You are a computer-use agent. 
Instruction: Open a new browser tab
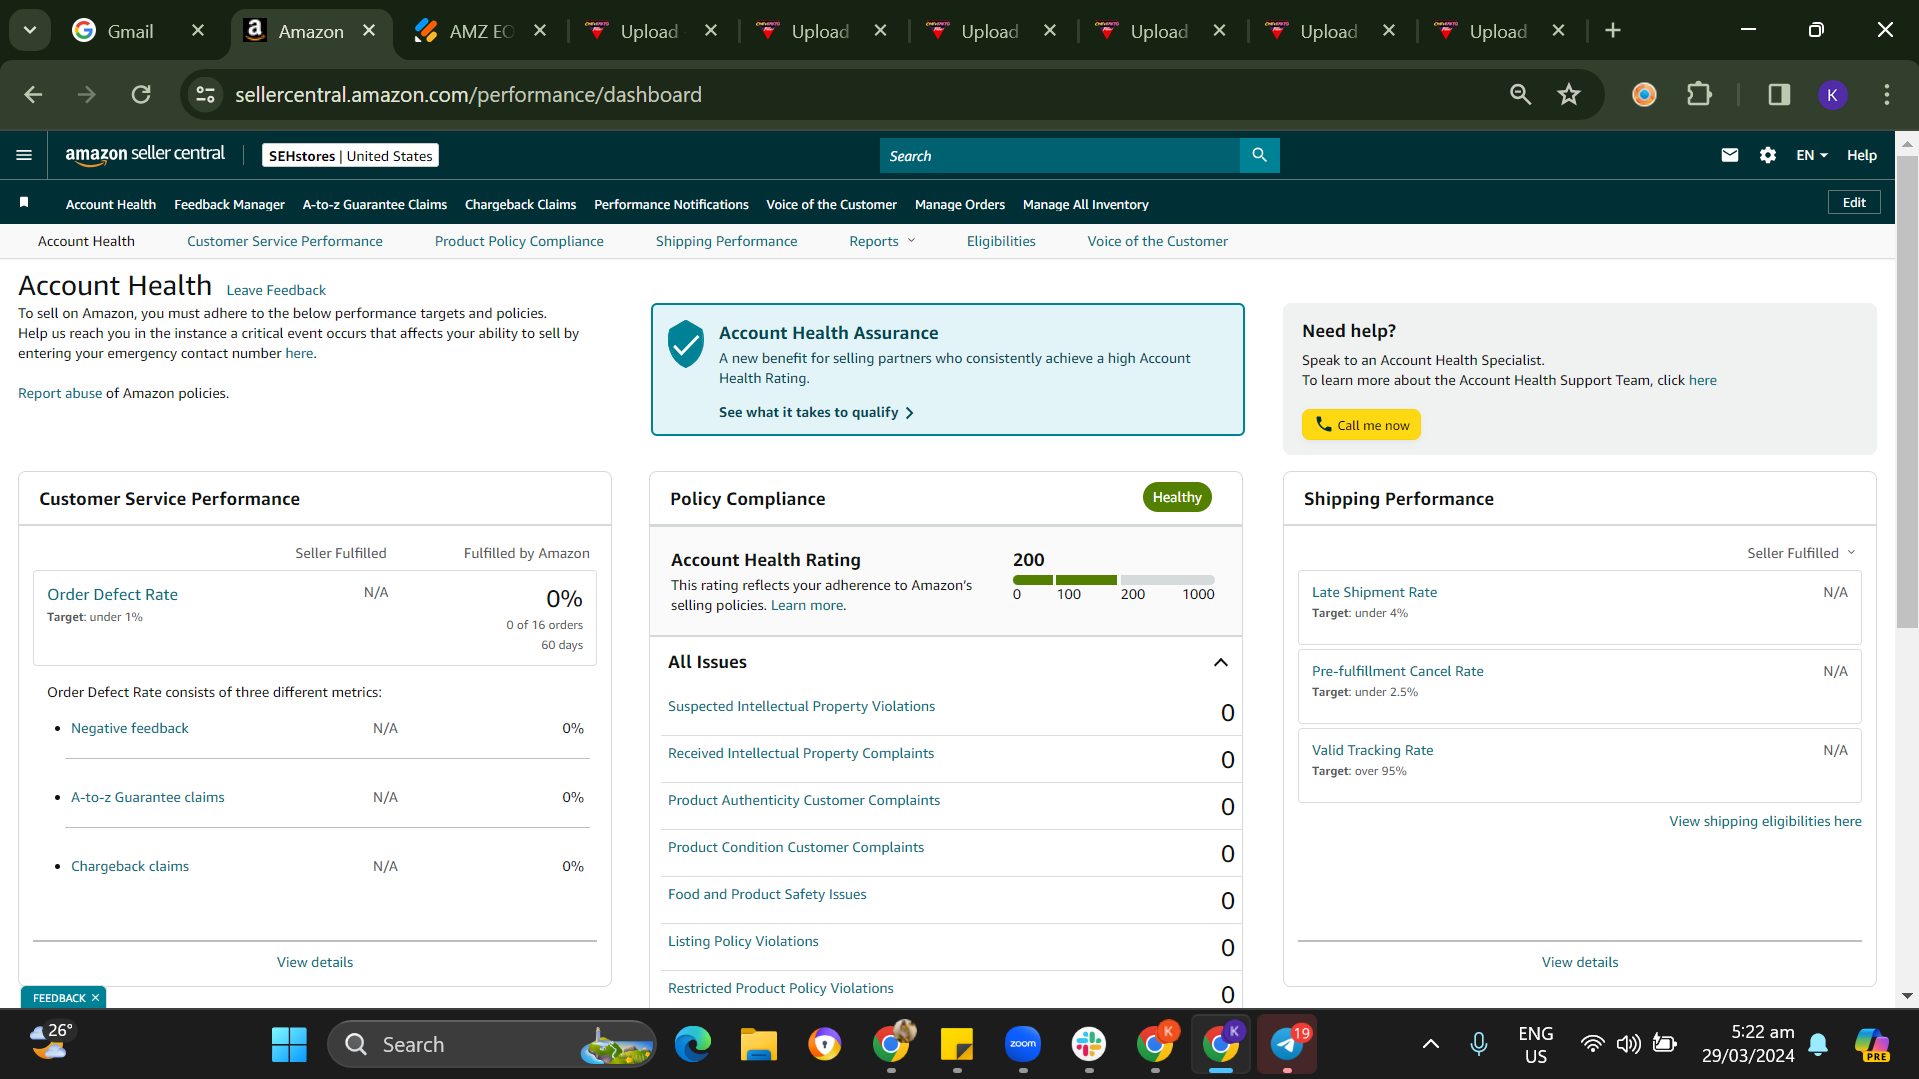point(1612,31)
